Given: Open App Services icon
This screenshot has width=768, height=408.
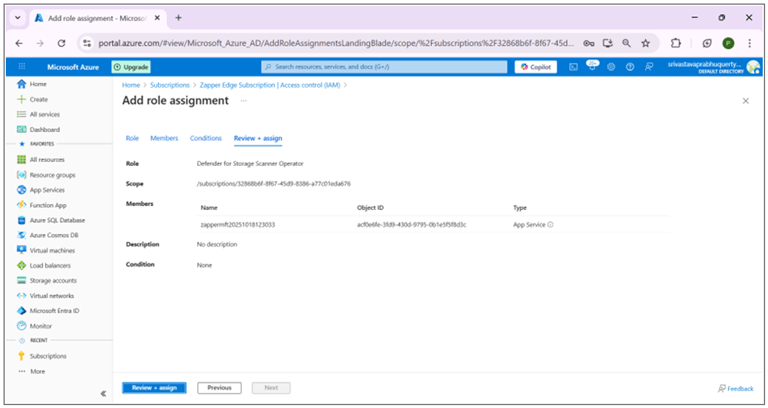Looking at the screenshot, I should point(22,190).
